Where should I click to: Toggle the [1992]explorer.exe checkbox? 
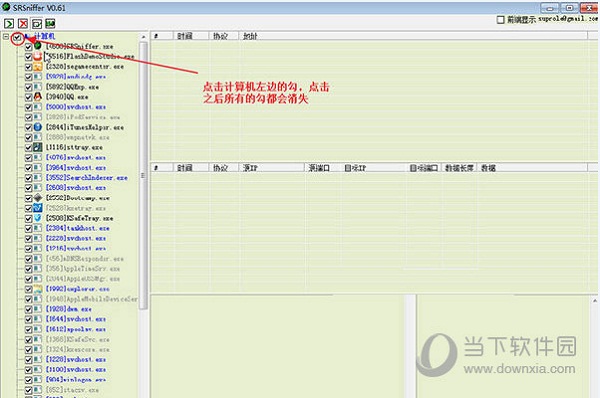pos(28,289)
